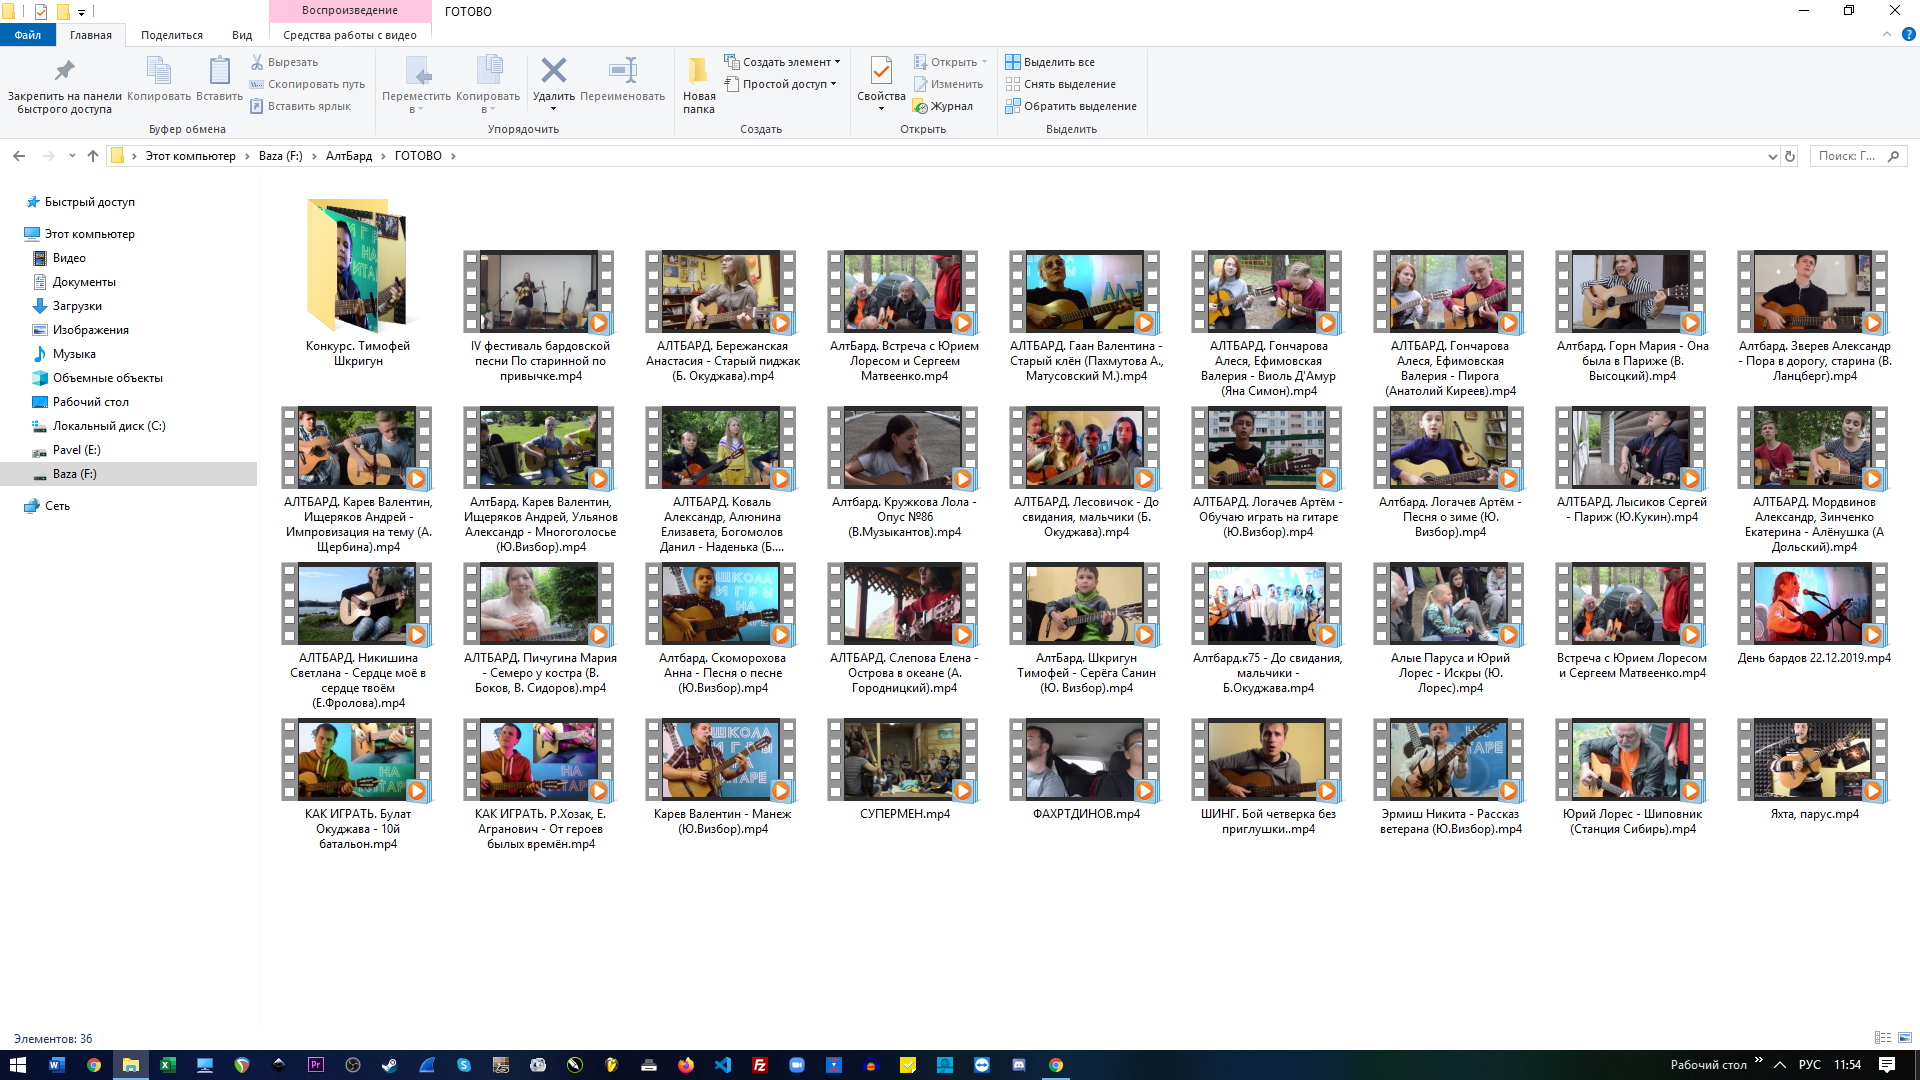This screenshot has height=1080, width=1920.
Task: Click Этот компьютер in address path
Action: point(191,156)
